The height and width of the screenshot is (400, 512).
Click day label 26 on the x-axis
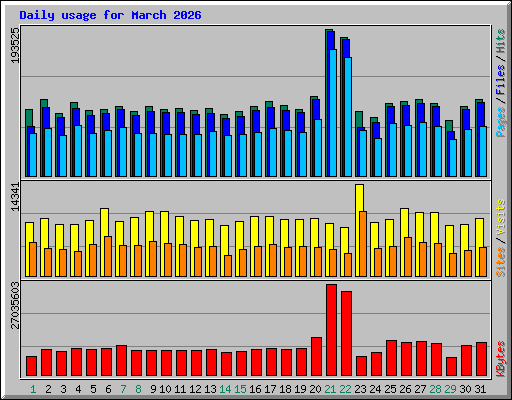(x=405, y=389)
